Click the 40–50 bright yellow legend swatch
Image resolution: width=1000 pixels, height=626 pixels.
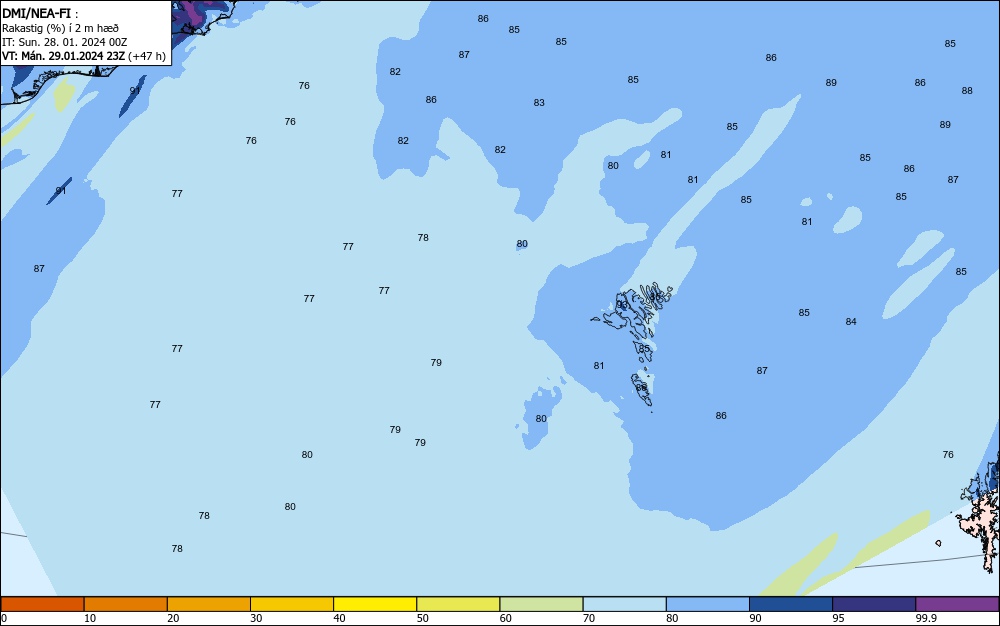coord(375,604)
